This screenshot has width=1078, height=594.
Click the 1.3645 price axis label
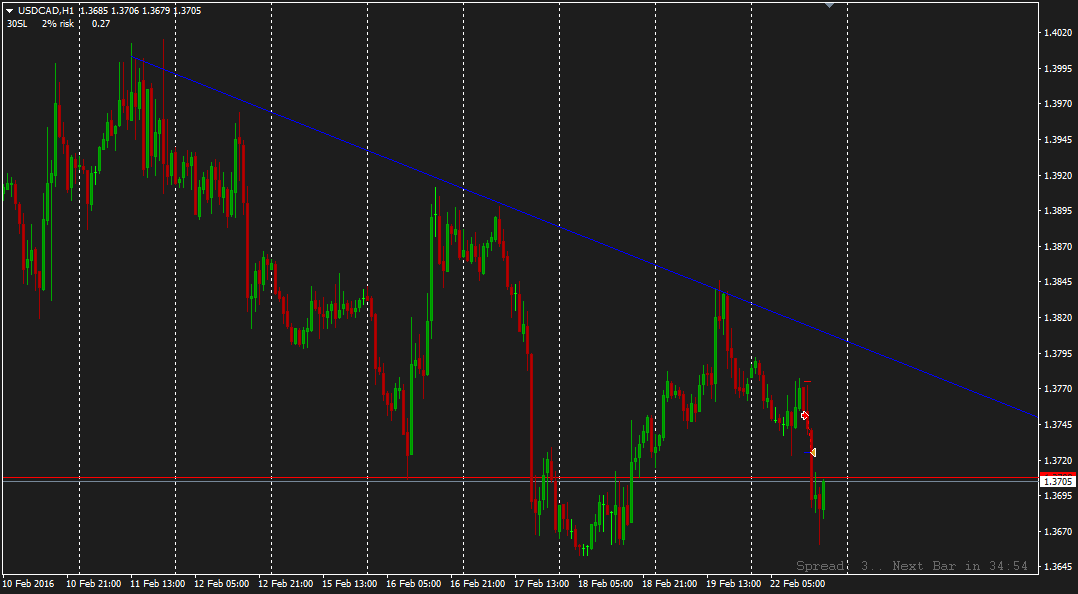click(x=1059, y=567)
